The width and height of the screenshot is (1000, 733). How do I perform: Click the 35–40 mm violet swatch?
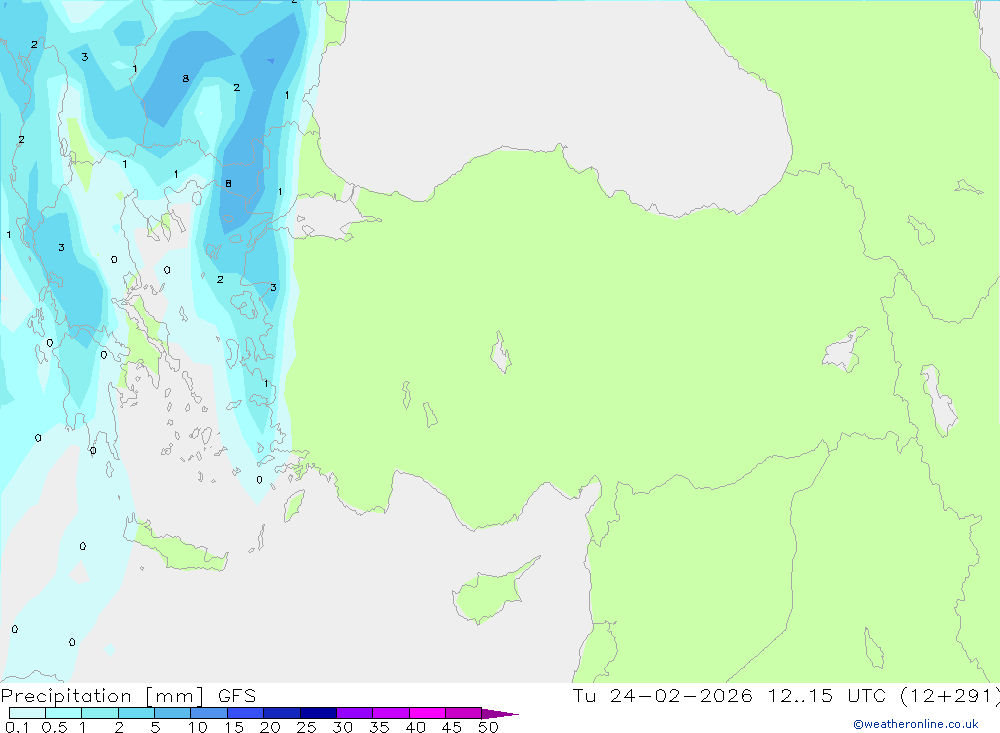click(x=390, y=713)
